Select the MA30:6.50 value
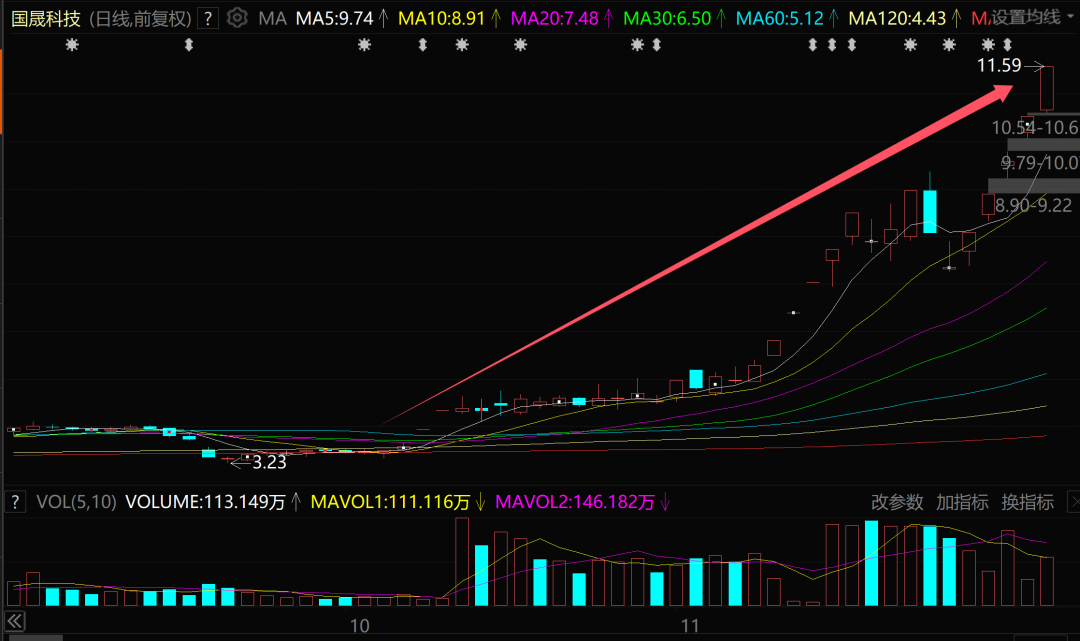Viewport: 1080px width, 641px height. coord(667,19)
